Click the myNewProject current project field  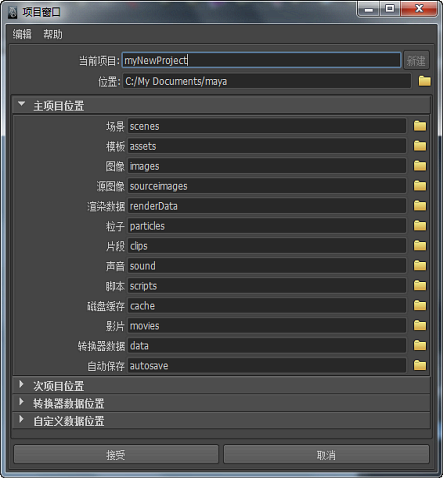click(261, 60)
